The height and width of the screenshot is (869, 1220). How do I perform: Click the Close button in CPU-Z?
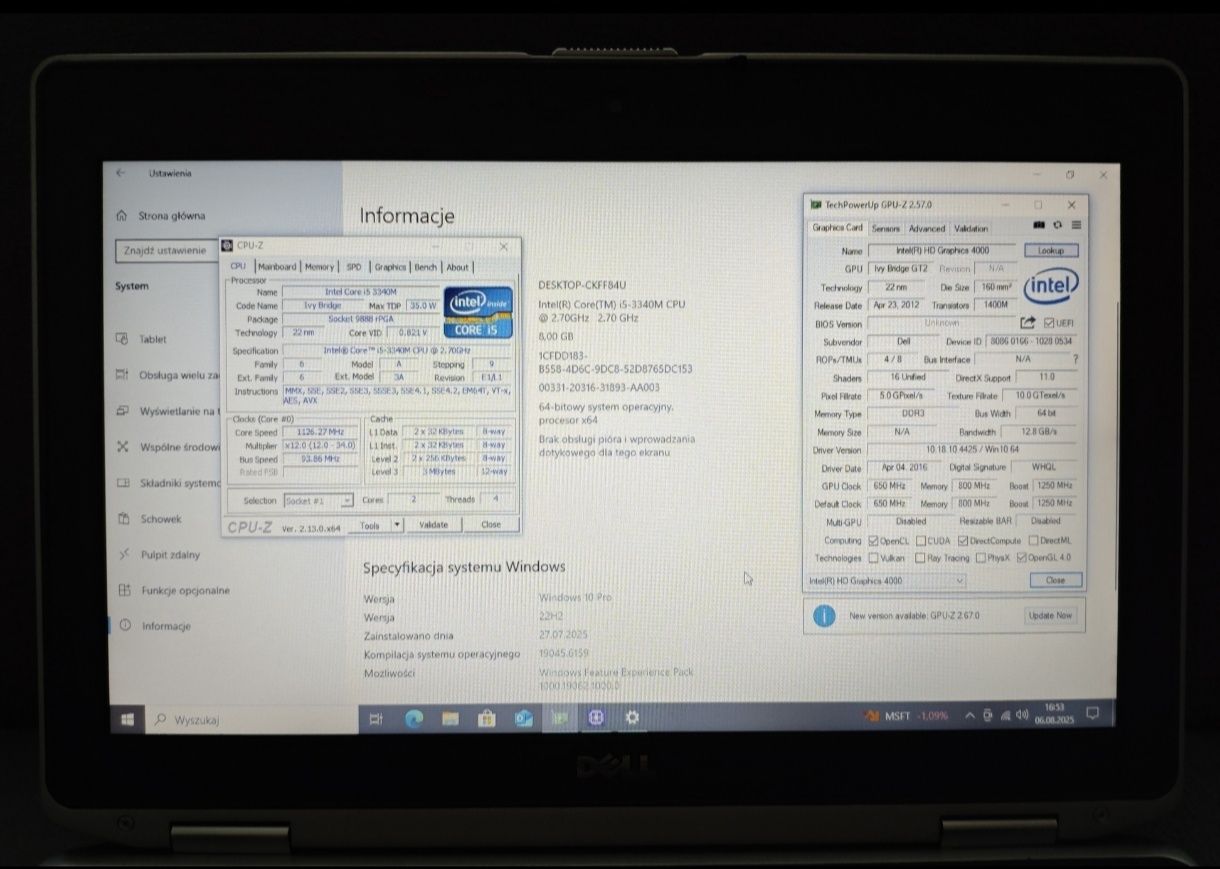coord(491,524)
